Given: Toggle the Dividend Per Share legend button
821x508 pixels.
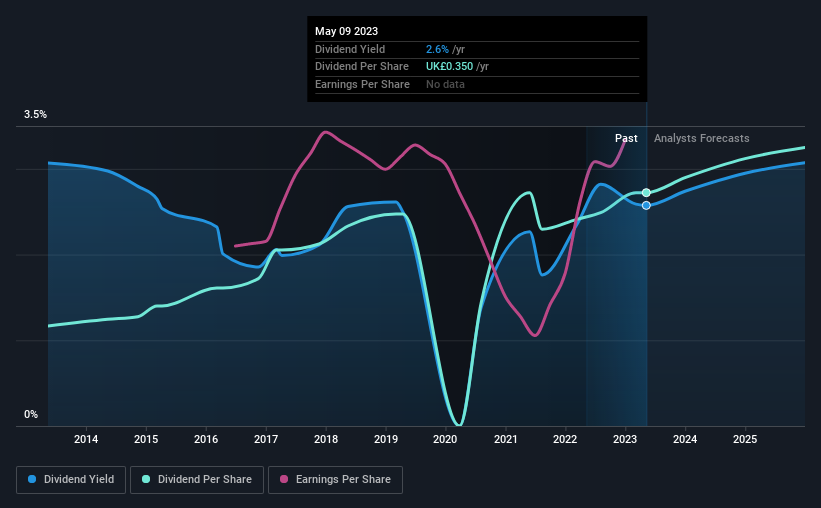Looking at the screenshot, I should point(197,480).
